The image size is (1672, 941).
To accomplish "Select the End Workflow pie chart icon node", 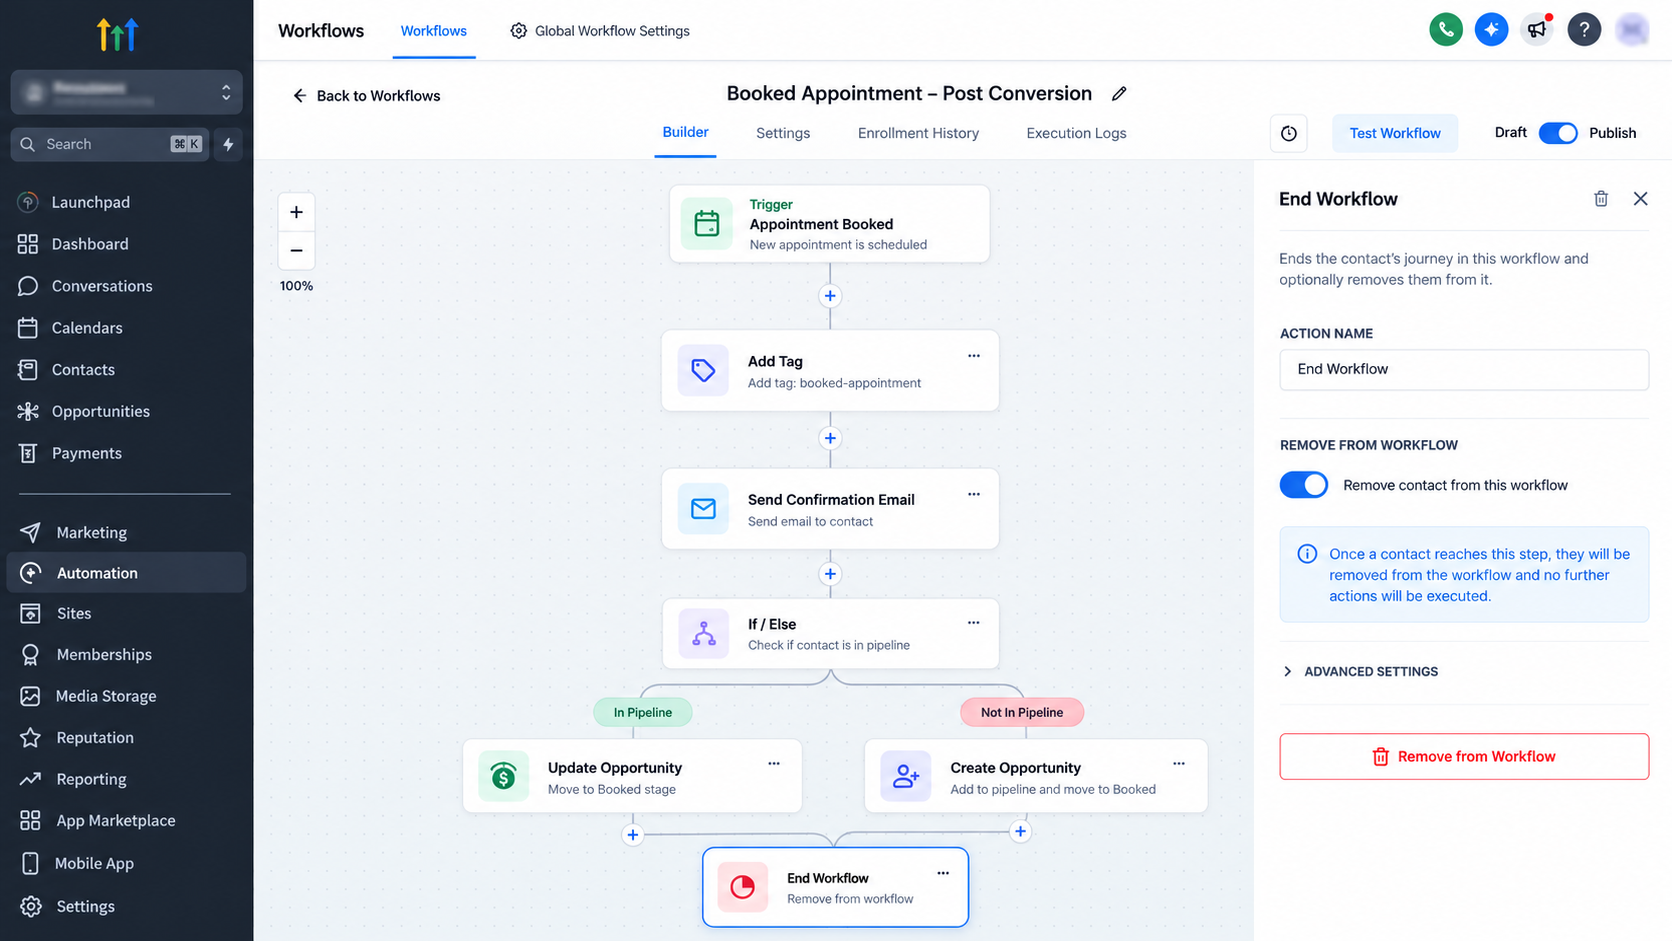I will click(742, 887).
